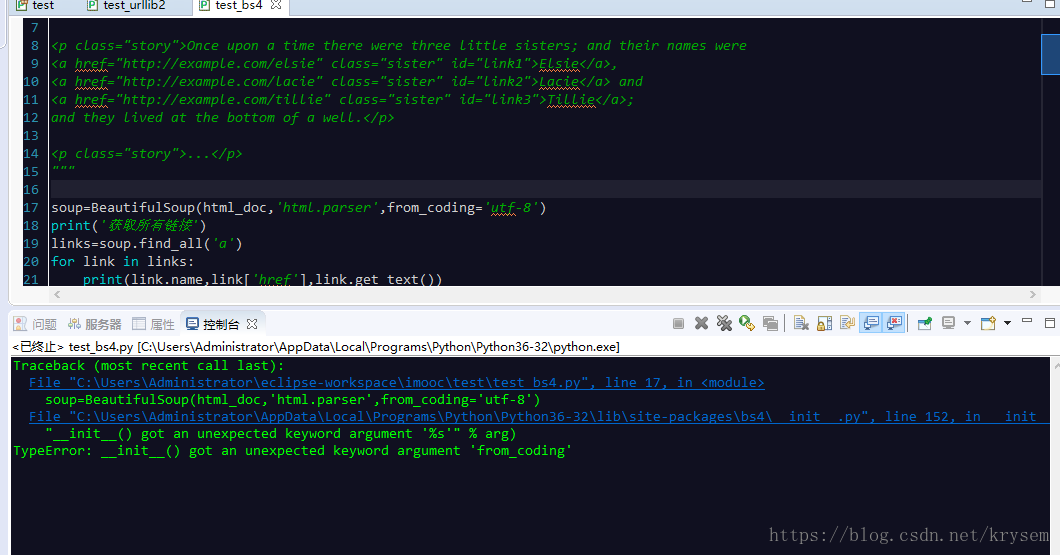Open the 属性 (Properties) tab
Viewport: 1060px width, 555px height.
click(153, 324)
